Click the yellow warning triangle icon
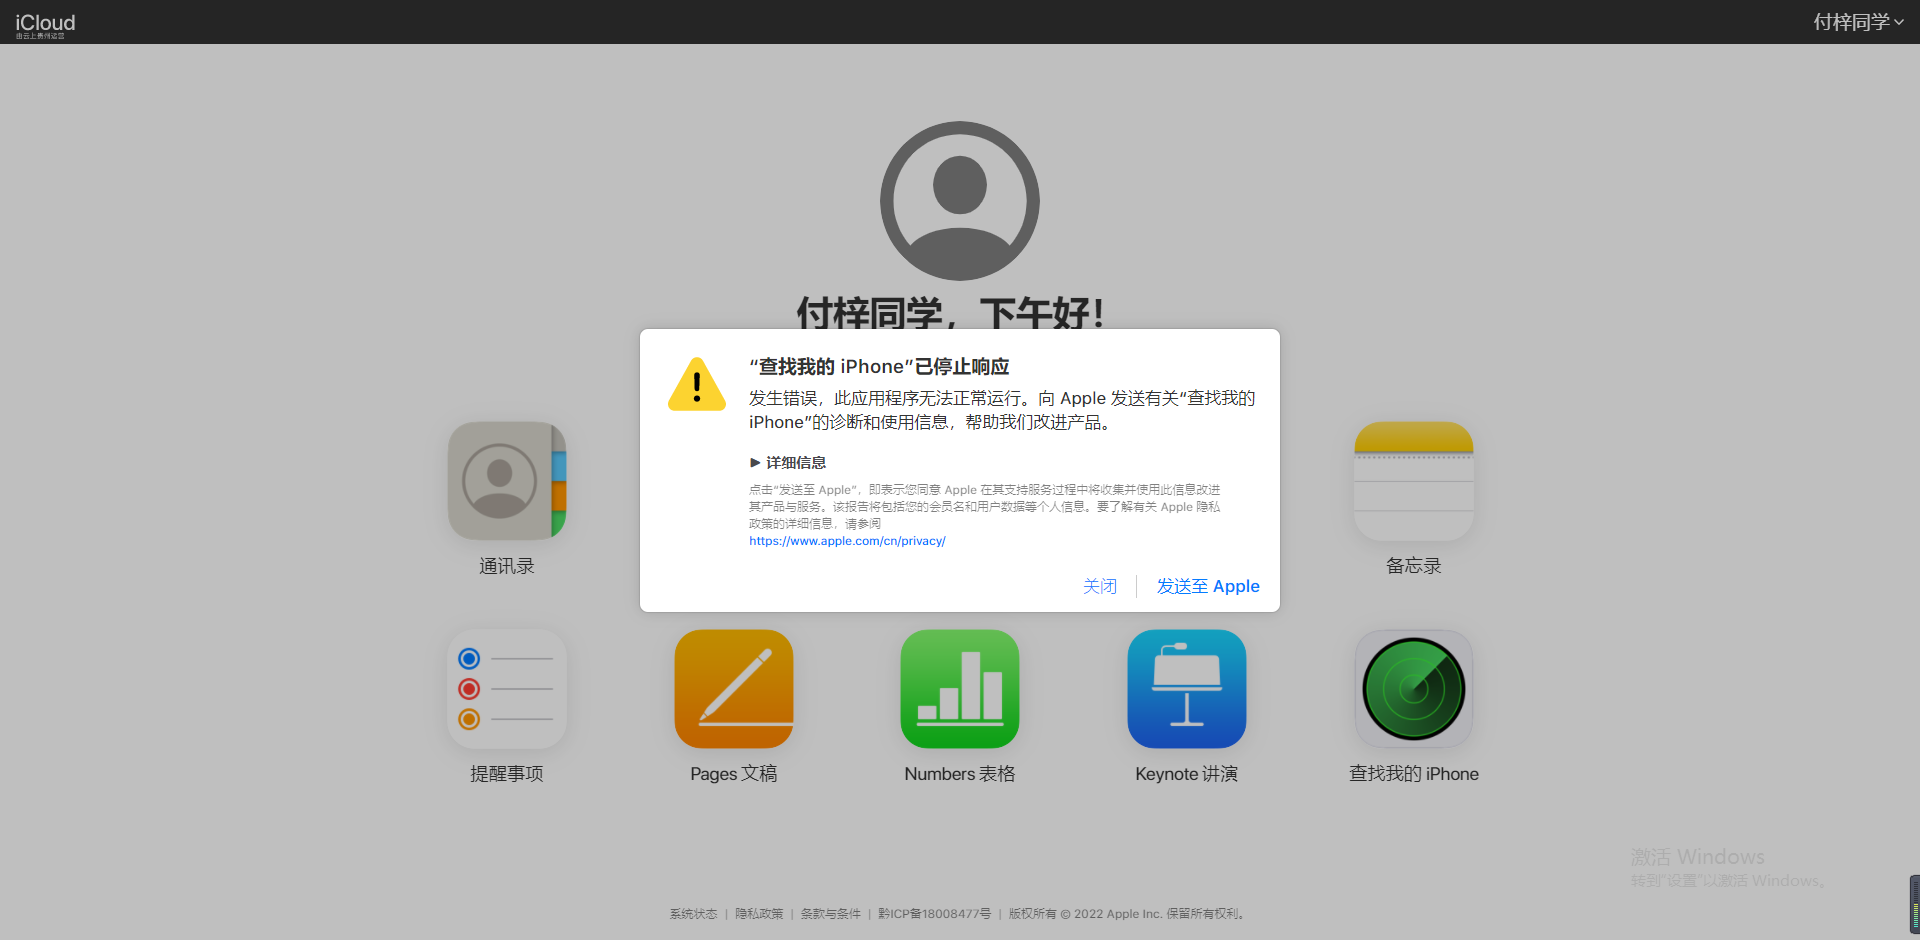The width and height of the screenshot is (1920, 940). (x=697, y=385)
